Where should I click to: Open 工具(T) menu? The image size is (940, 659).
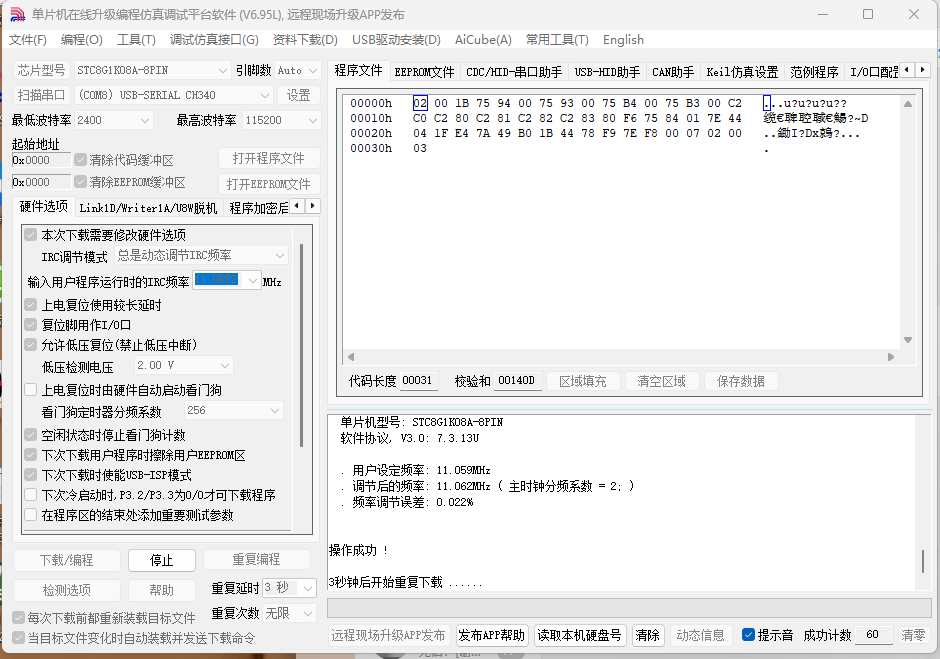pos(136,40)
